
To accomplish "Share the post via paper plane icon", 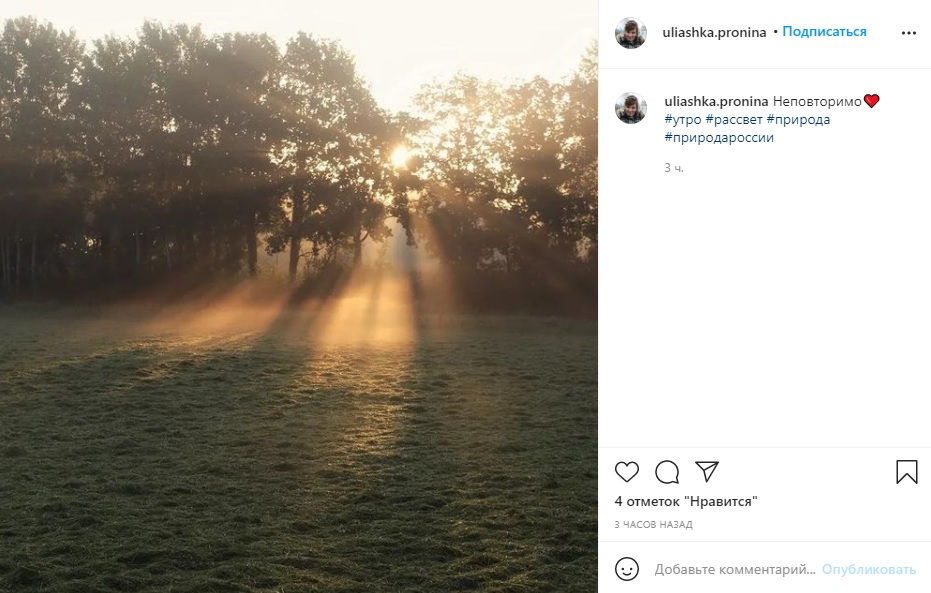I will click(x=707, y=472).
